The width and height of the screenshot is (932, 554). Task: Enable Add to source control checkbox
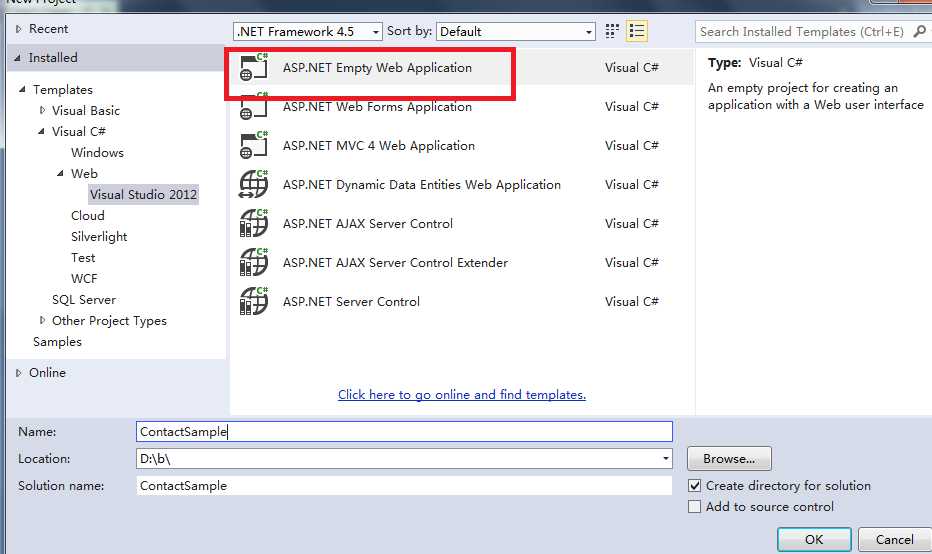[694, 506]
